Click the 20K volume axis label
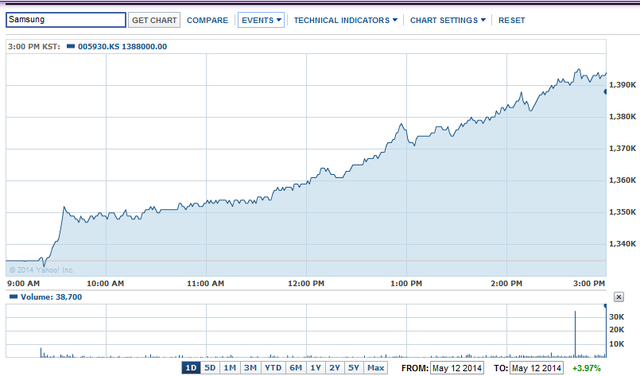Viewport: 640px width, 376px height. 617,330
